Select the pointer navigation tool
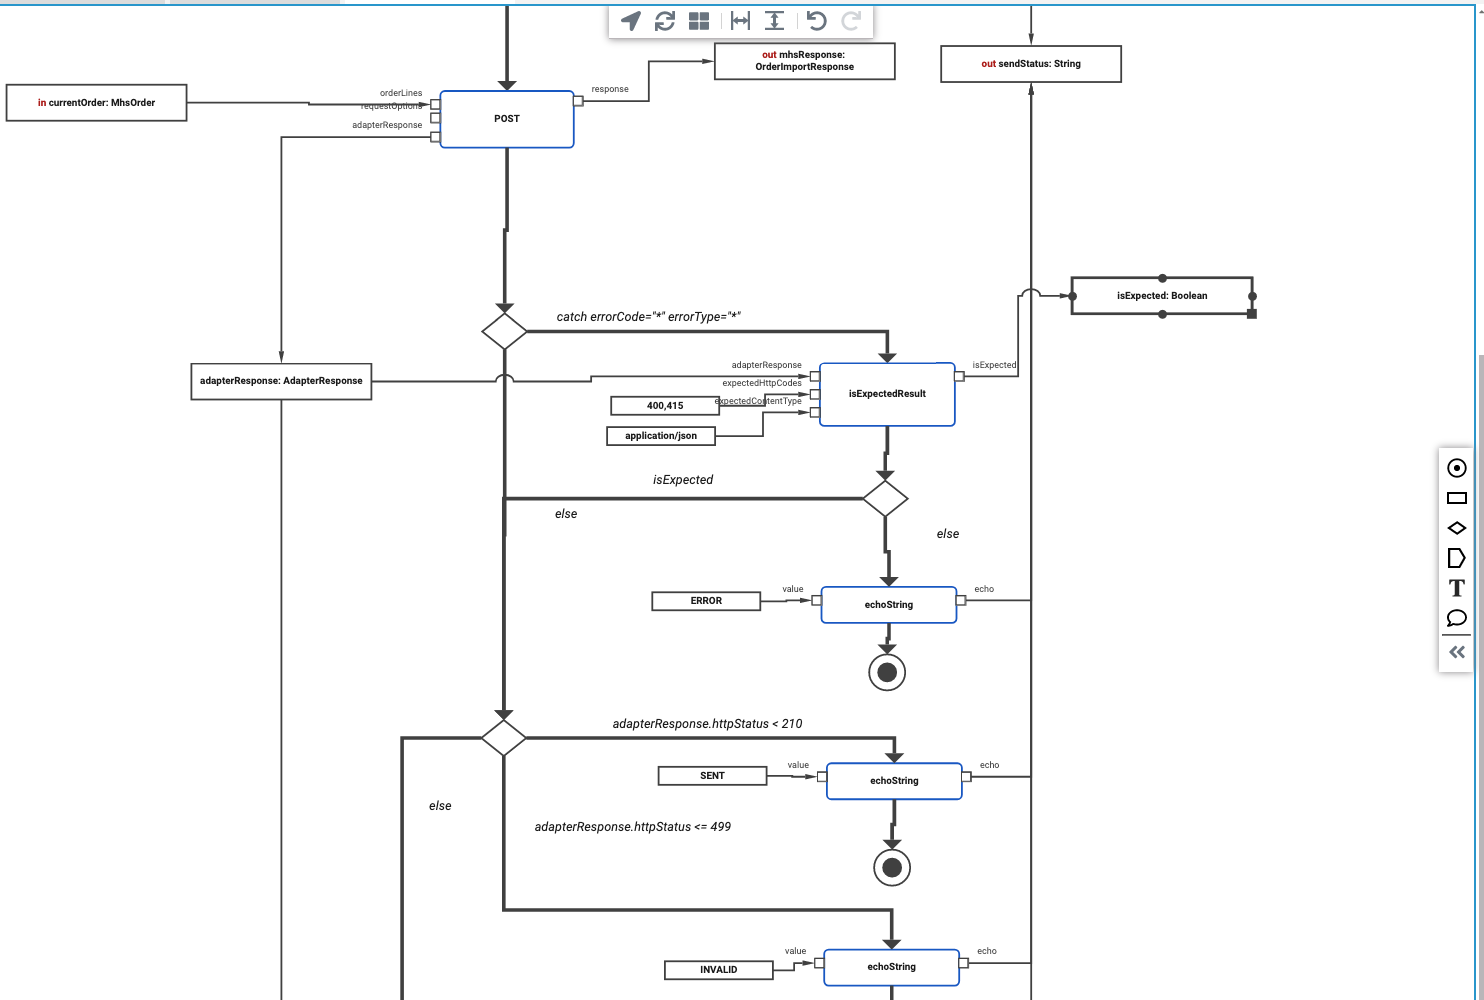 628,20
